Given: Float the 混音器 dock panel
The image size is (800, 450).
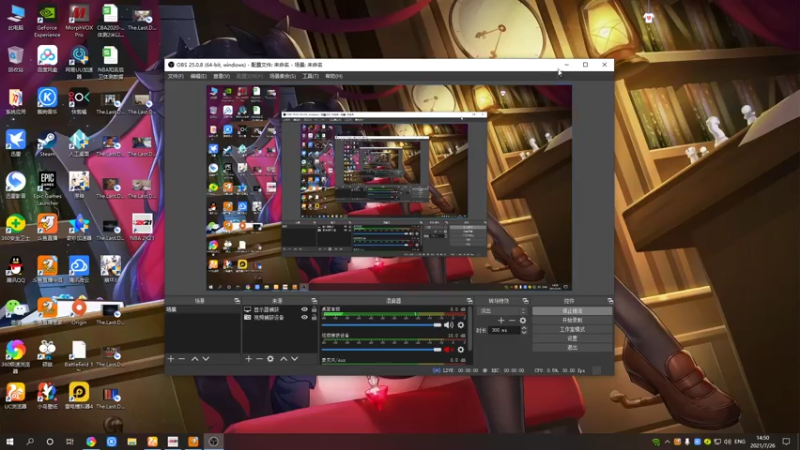Looking at the screenshot, I should 469,301.
